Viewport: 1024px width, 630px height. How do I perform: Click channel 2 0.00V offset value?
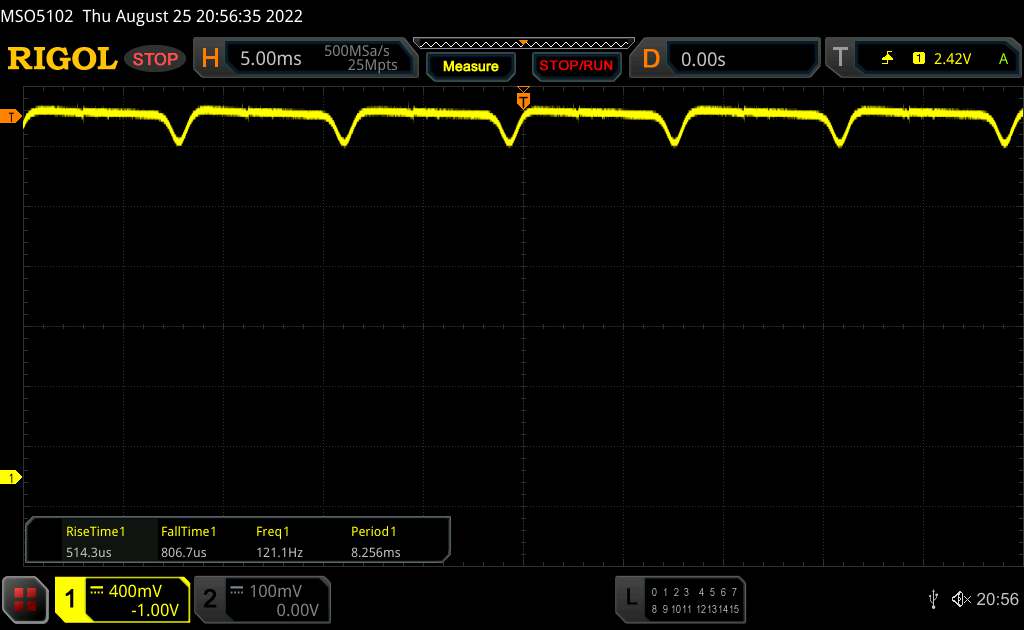tap(297, 610)
